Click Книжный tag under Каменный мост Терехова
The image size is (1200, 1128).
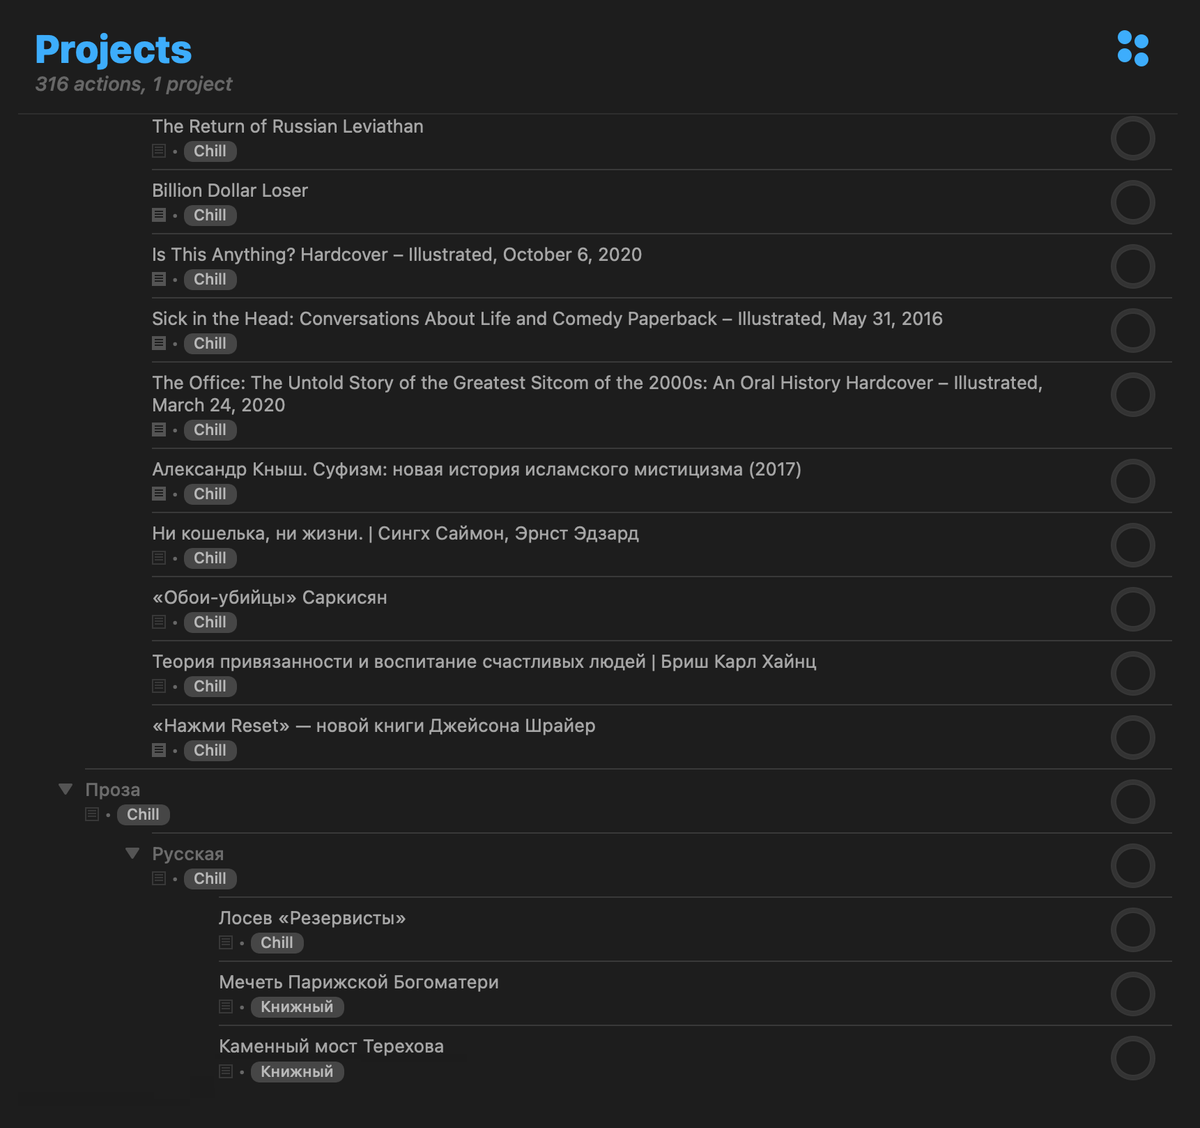pos(297,1071)
